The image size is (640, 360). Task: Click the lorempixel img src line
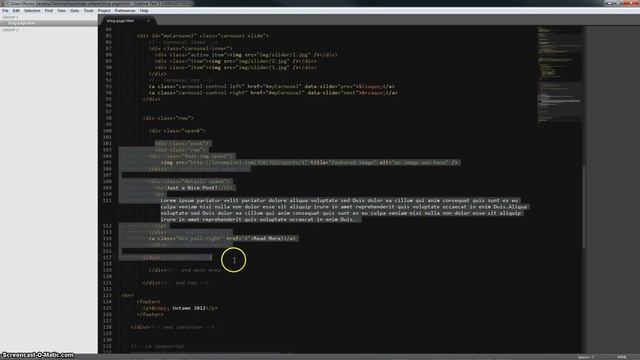click(x=310, y=162)
